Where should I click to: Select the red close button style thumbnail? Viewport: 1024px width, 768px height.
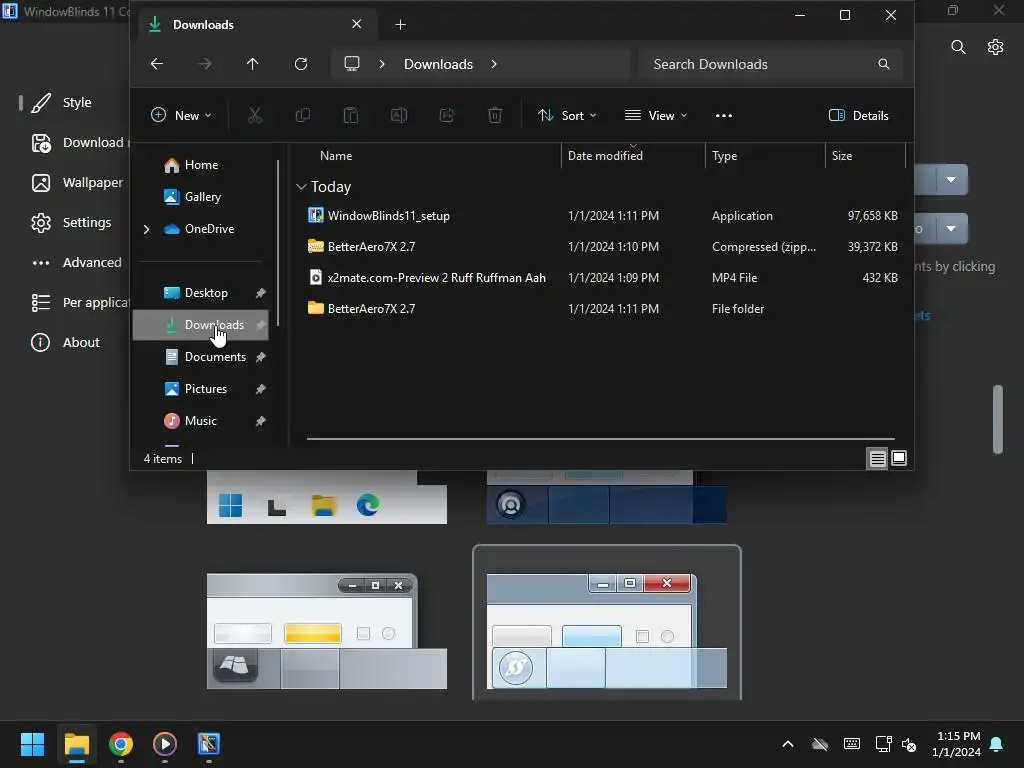click(607, 623)
